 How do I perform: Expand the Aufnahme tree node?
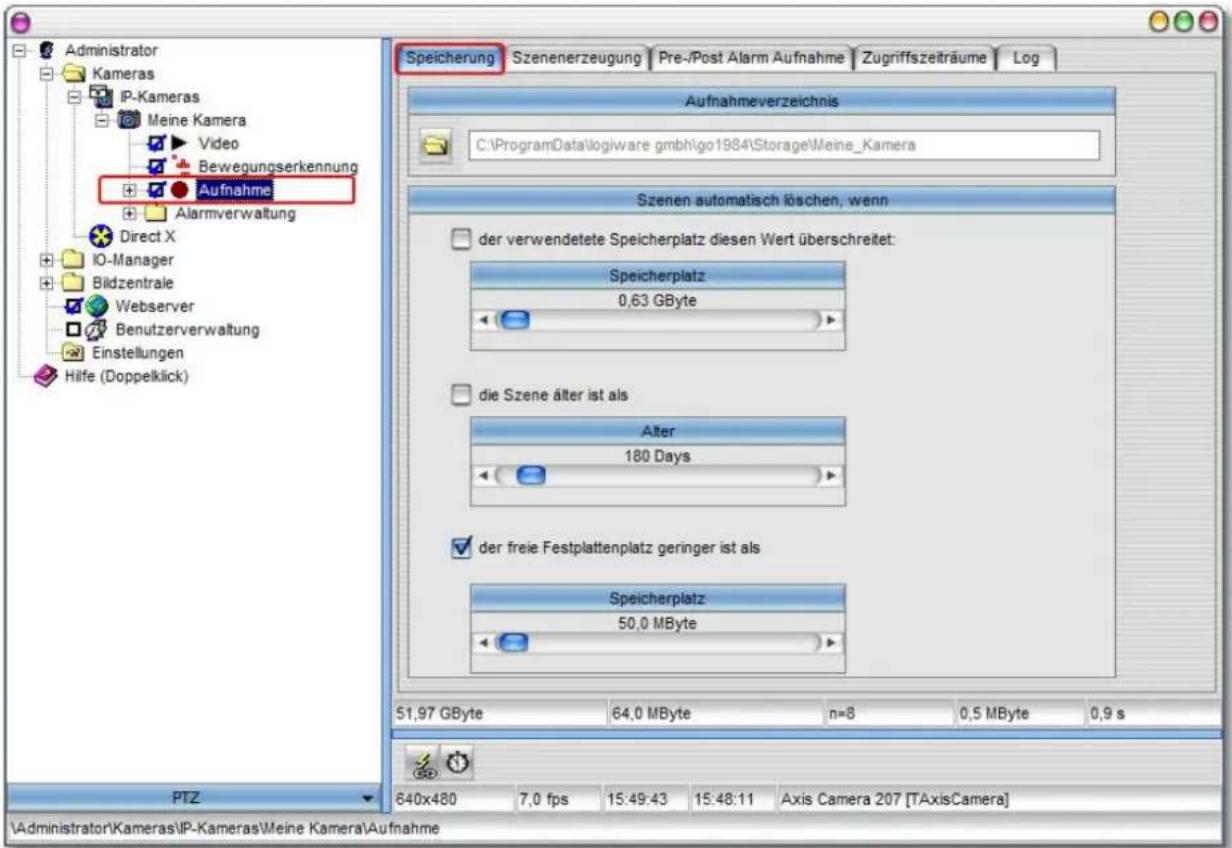pyautogui.click(x=129, y=189)
